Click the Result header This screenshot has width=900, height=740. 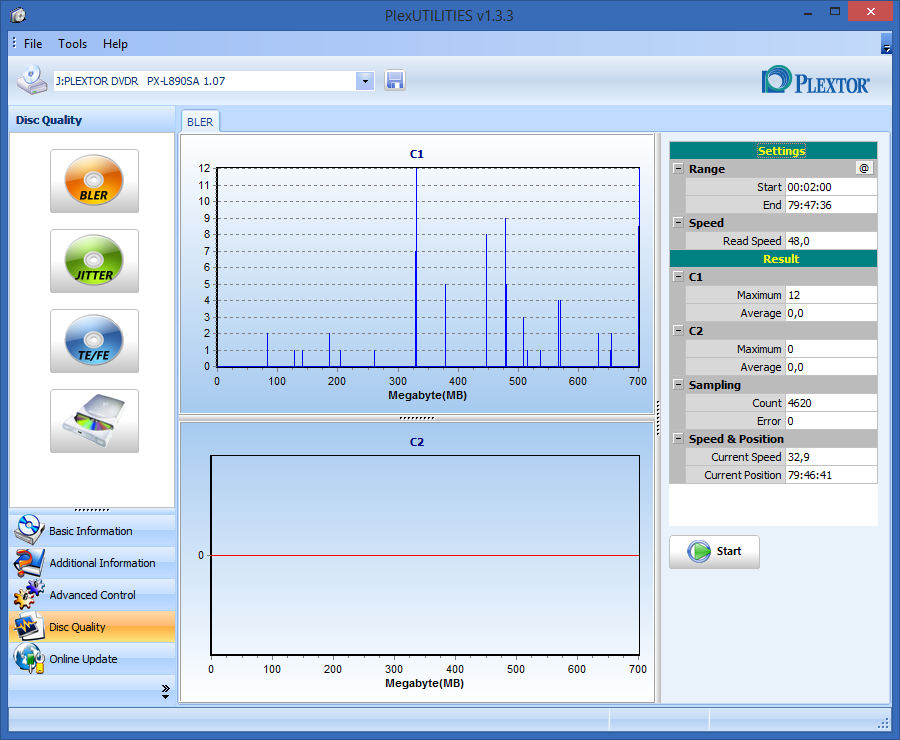773,258
